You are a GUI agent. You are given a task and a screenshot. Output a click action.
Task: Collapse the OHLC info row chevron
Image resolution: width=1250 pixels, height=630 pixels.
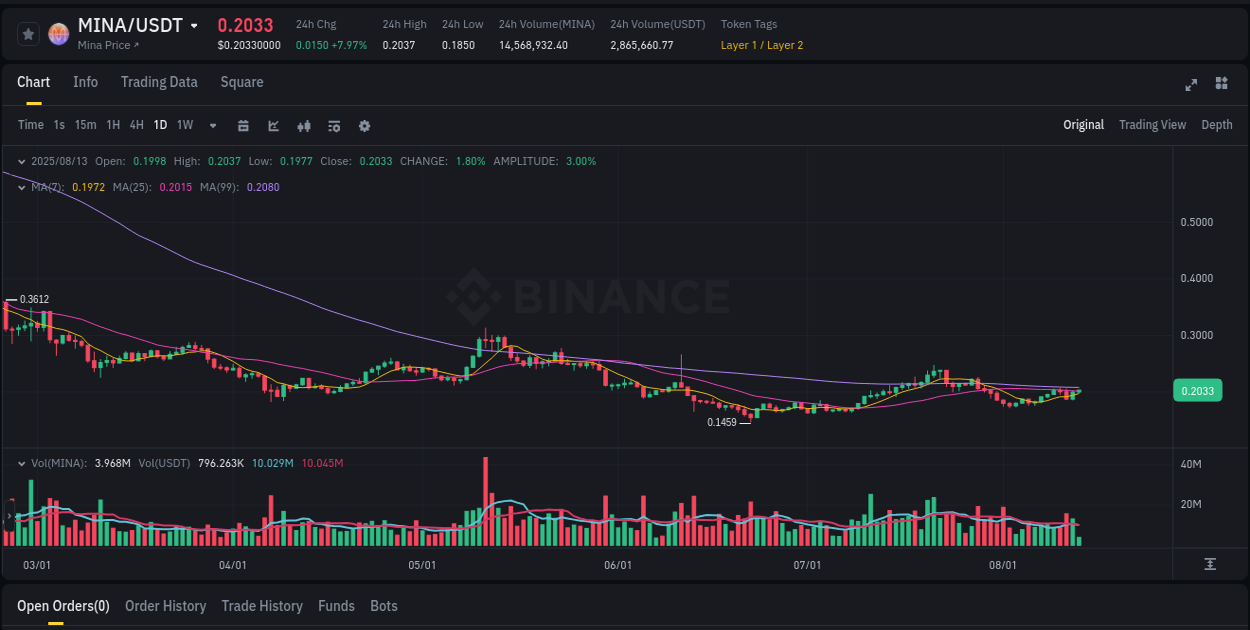(22, 160)
